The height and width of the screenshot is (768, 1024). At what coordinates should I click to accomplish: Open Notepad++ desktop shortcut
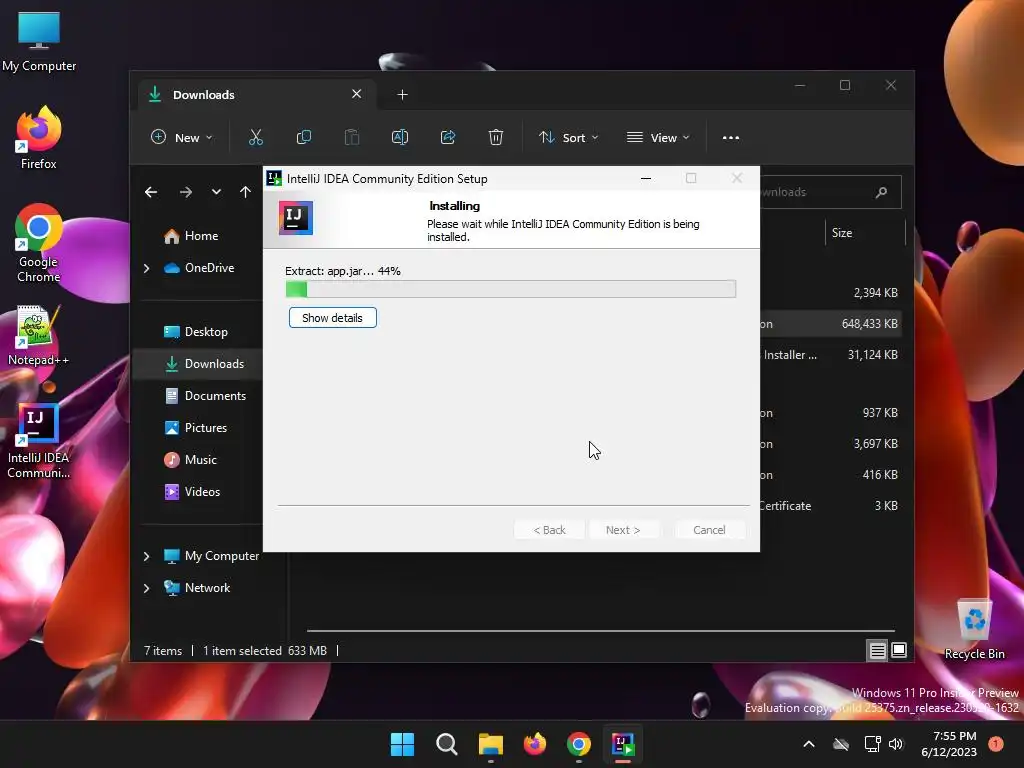coord(39,336)
